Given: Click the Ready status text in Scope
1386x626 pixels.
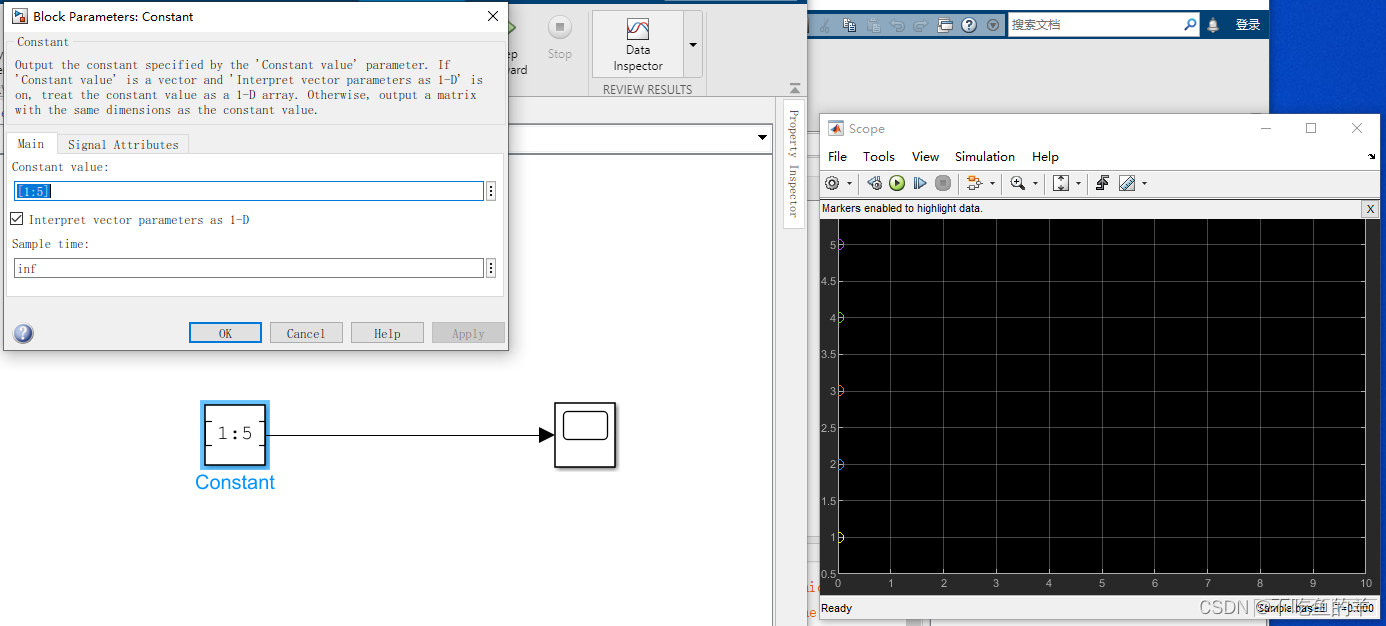Looking at the screenshot, I should (837, 608).
